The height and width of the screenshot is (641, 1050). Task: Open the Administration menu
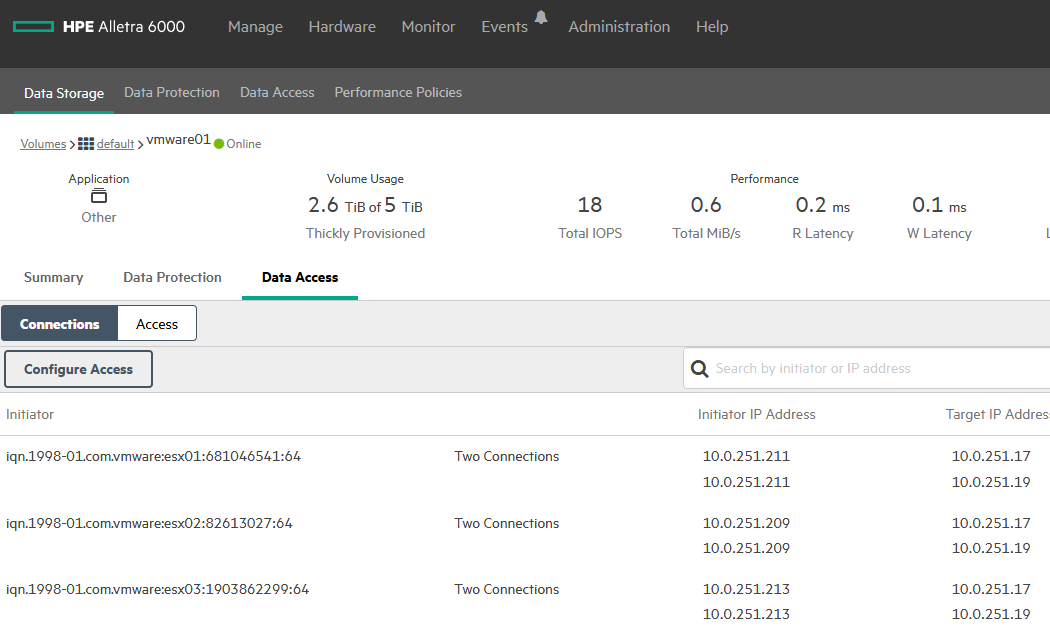[619, 27]
